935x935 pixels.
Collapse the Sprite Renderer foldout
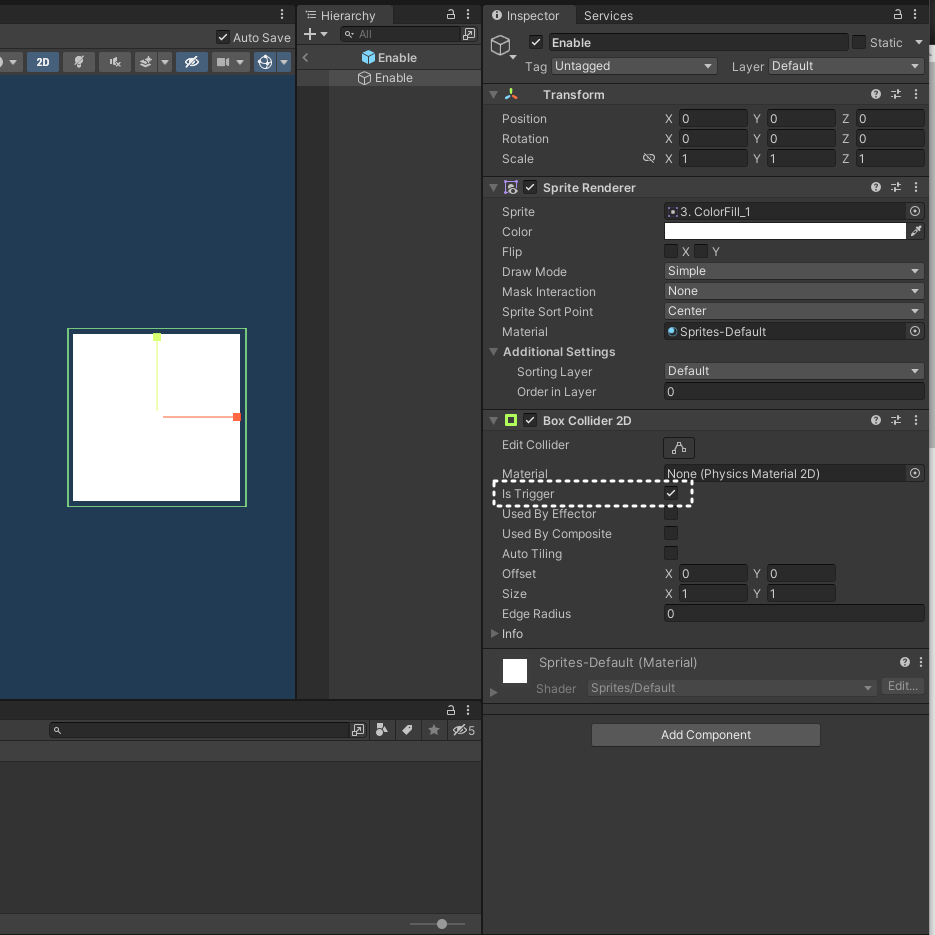[494, 187]
